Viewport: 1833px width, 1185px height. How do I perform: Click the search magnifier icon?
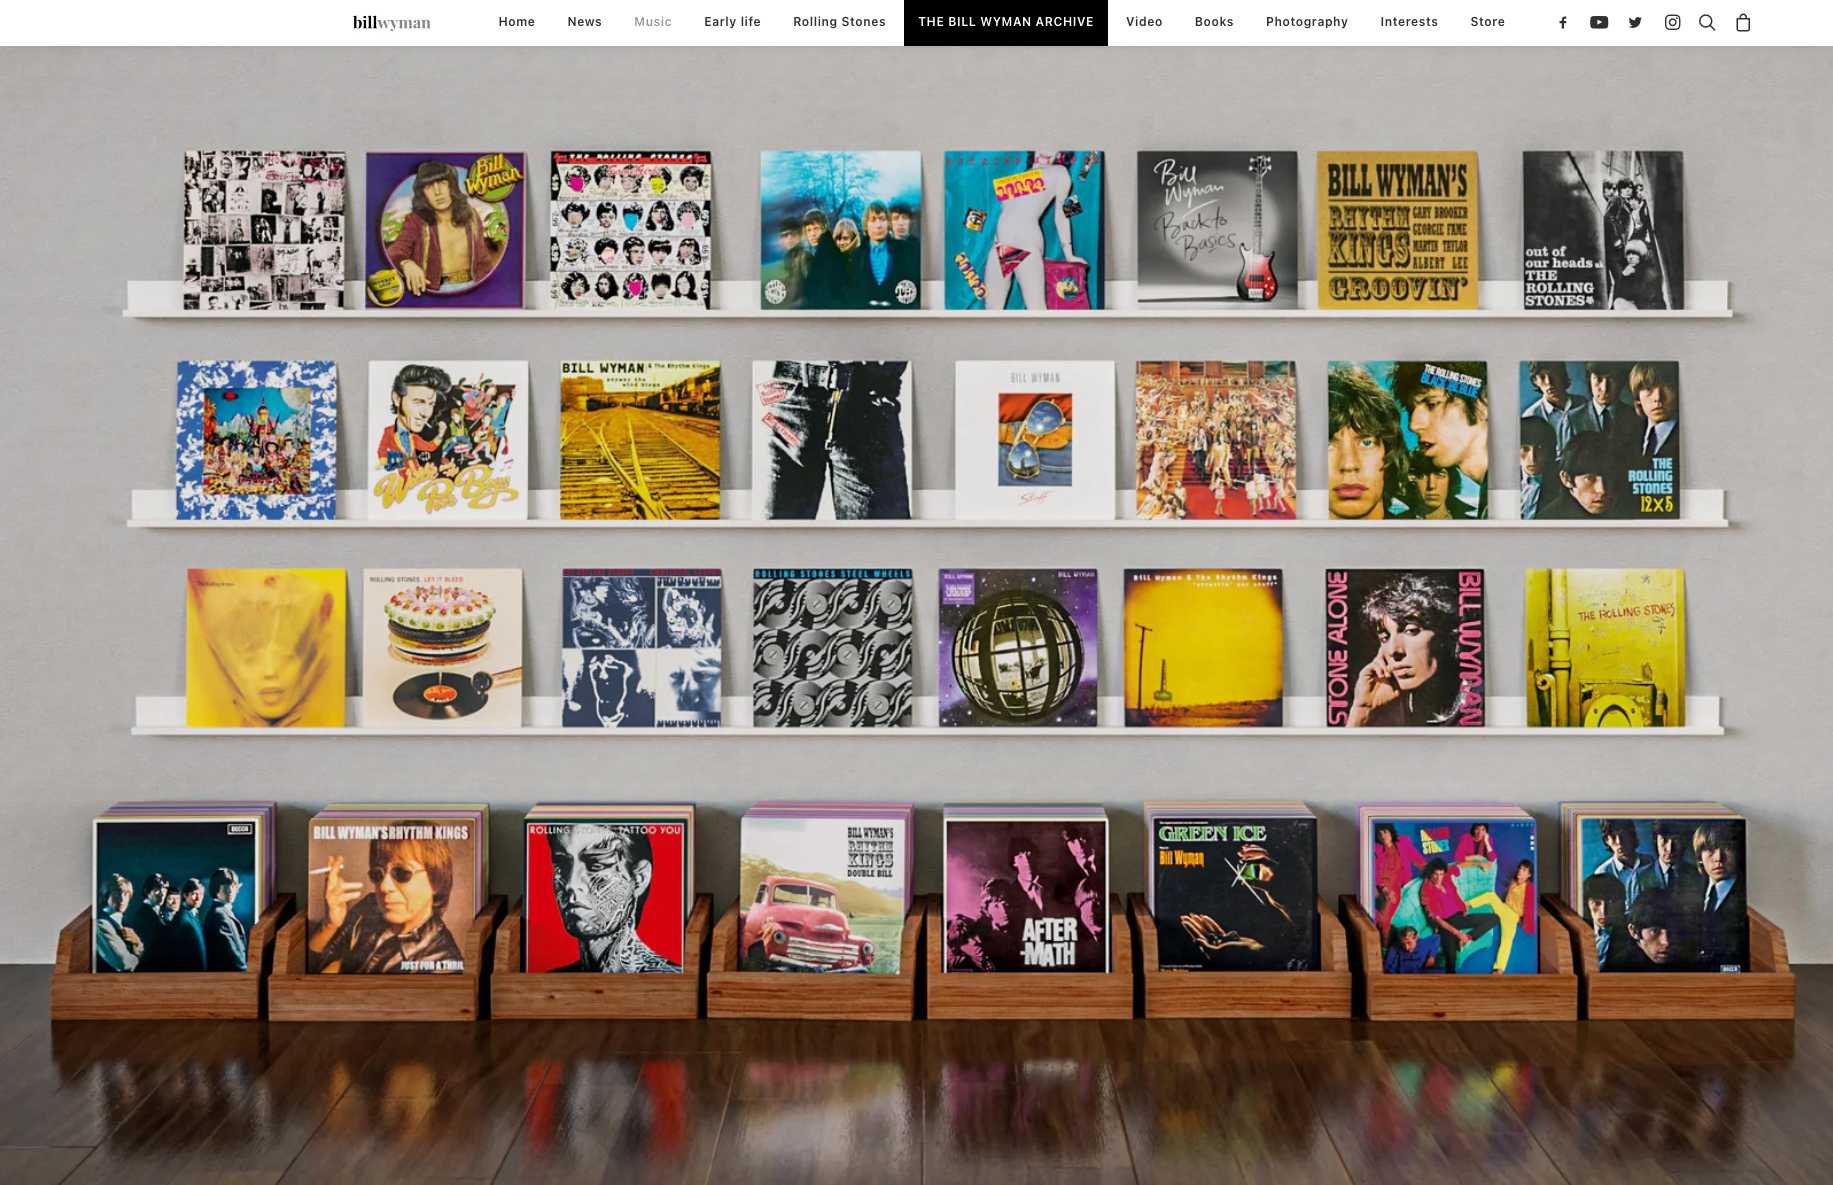[x=1707, y=22]
